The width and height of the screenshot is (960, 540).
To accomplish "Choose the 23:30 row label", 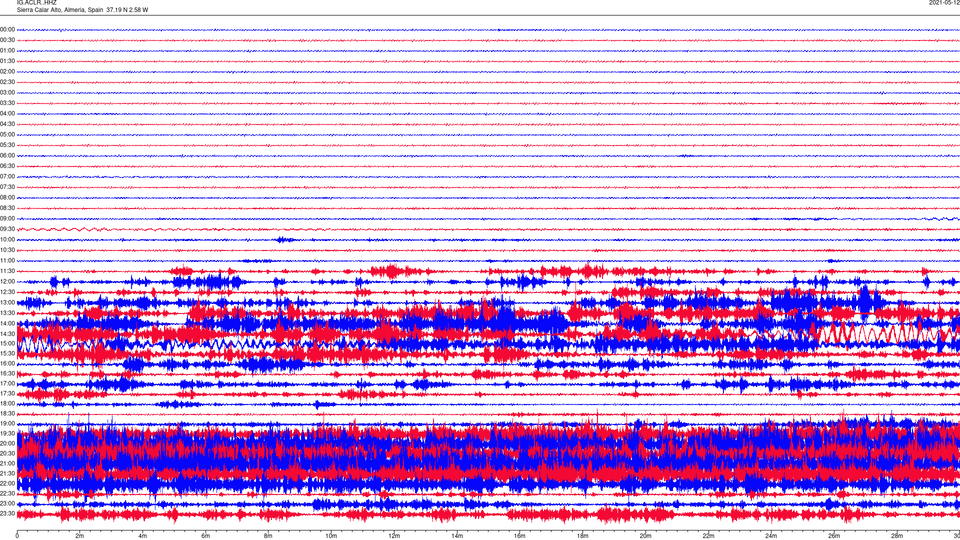I will point(7,514).
